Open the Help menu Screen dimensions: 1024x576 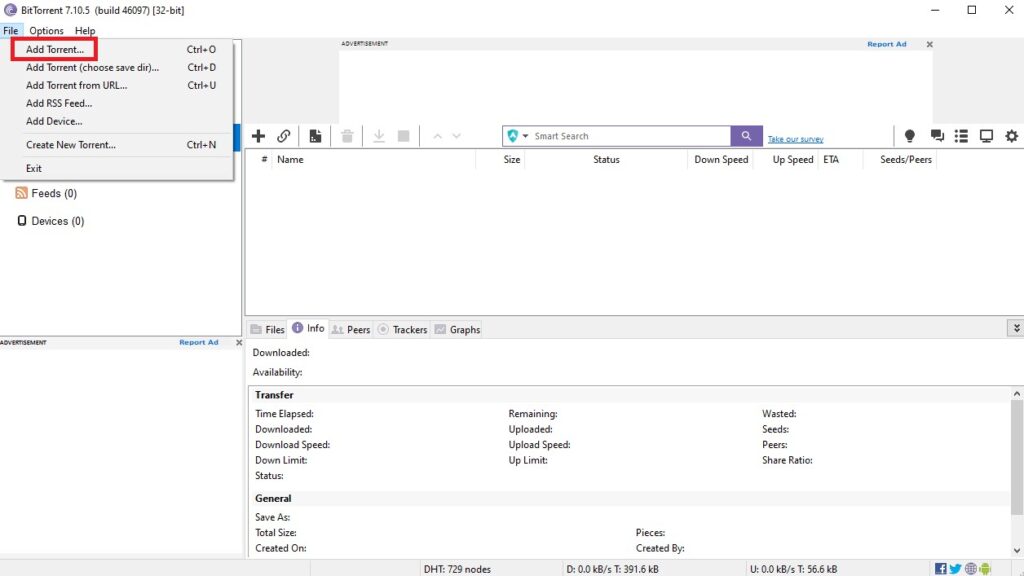[x=85, y=31]
